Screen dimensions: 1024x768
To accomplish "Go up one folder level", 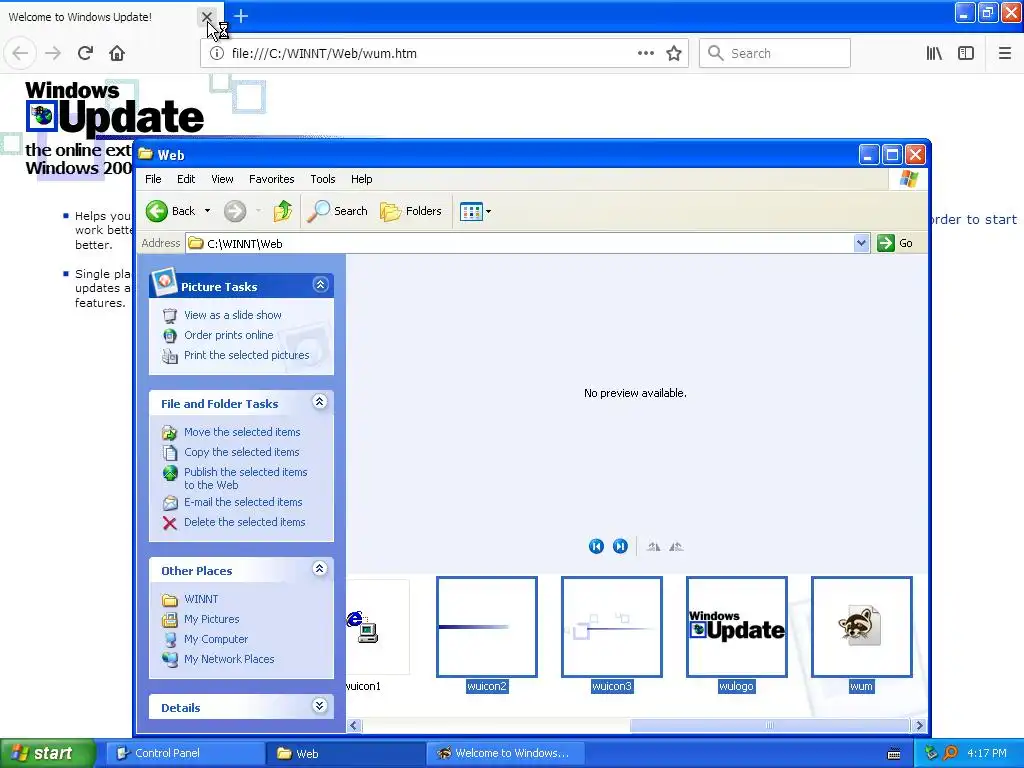I will pos(283,211).
